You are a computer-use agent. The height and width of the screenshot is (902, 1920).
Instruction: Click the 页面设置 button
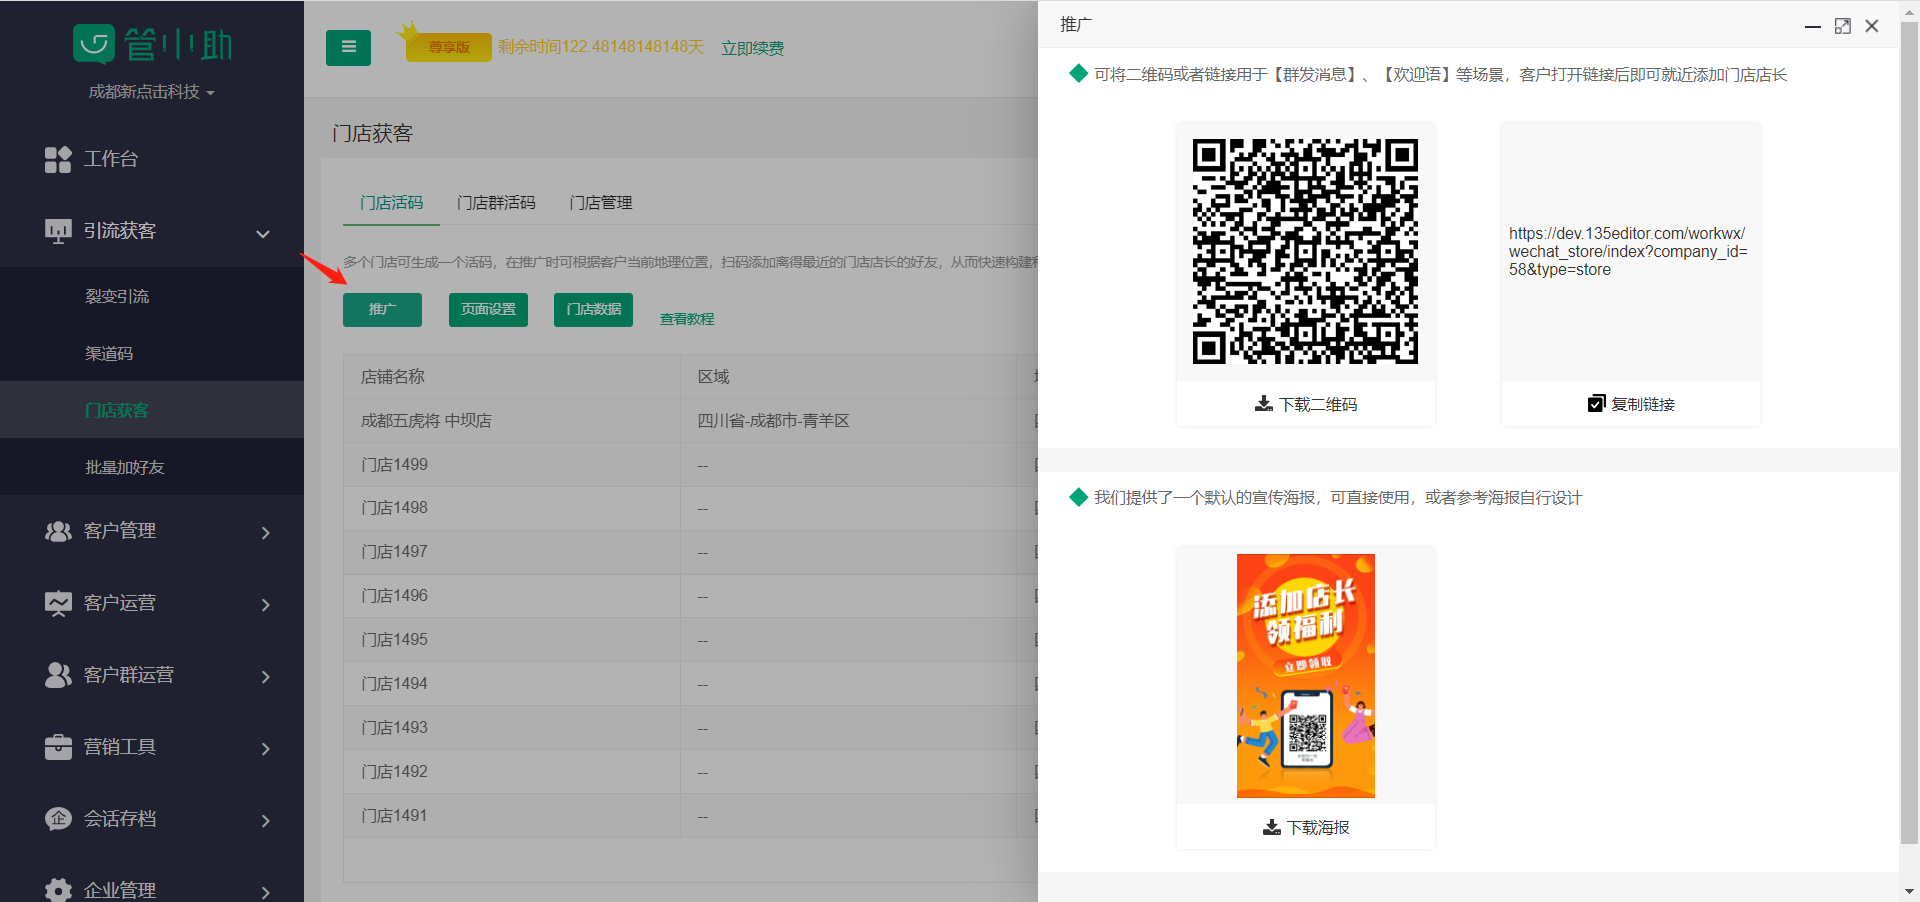pos(488,310)
